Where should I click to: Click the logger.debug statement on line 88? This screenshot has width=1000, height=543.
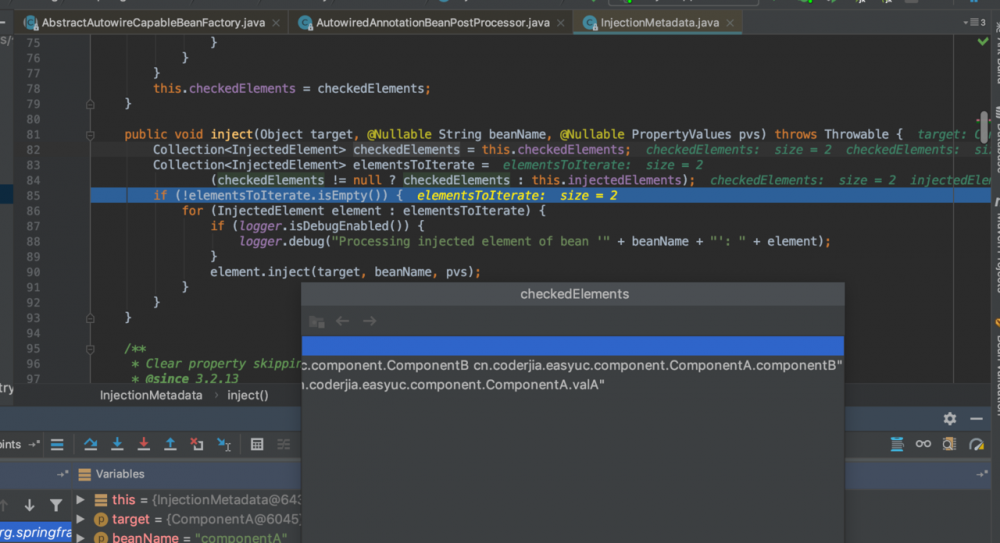(535, 242)
